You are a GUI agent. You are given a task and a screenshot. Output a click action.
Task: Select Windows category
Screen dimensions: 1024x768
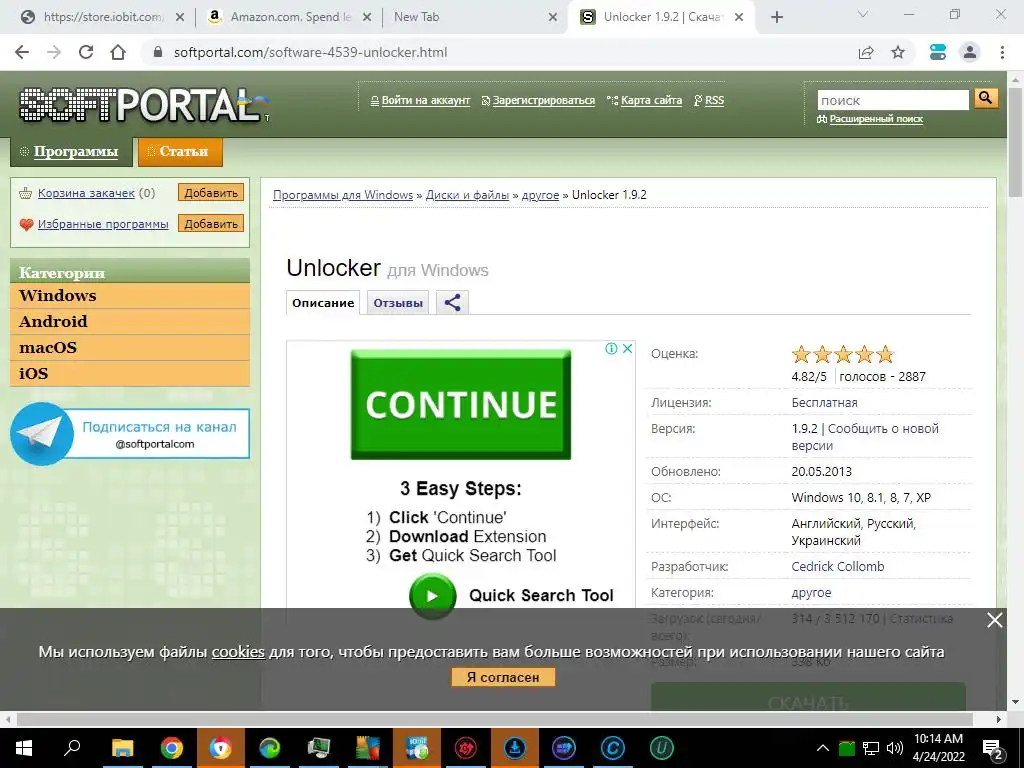click(130, 296)
